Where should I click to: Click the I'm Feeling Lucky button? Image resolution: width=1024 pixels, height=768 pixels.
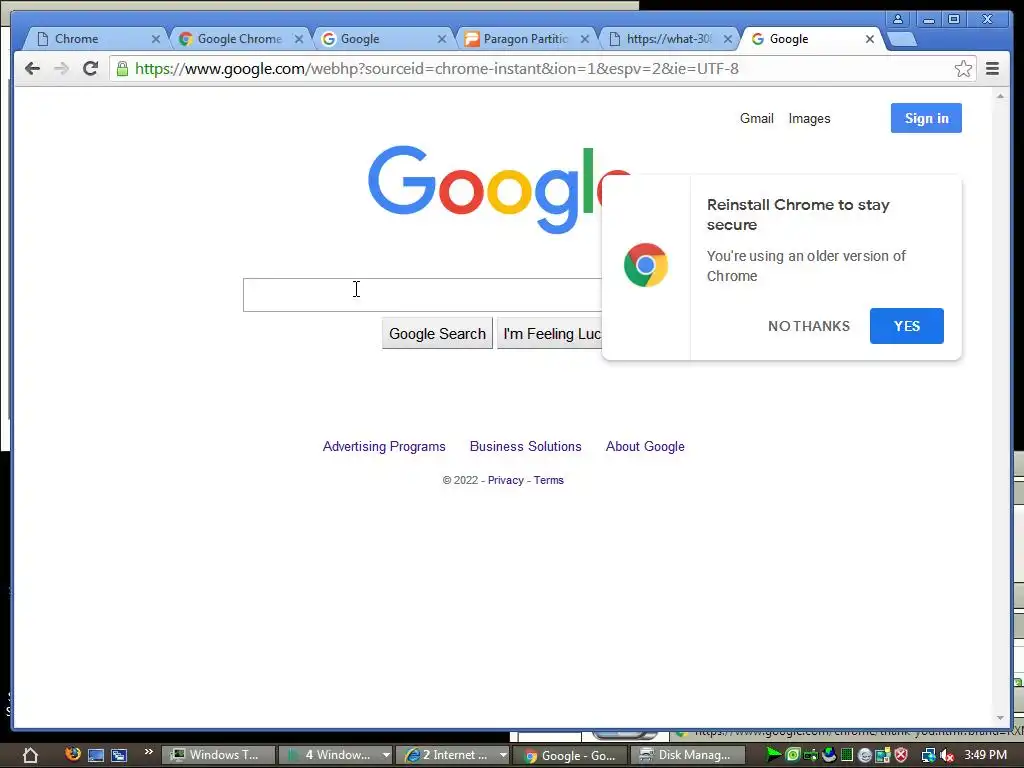(550, 334)
